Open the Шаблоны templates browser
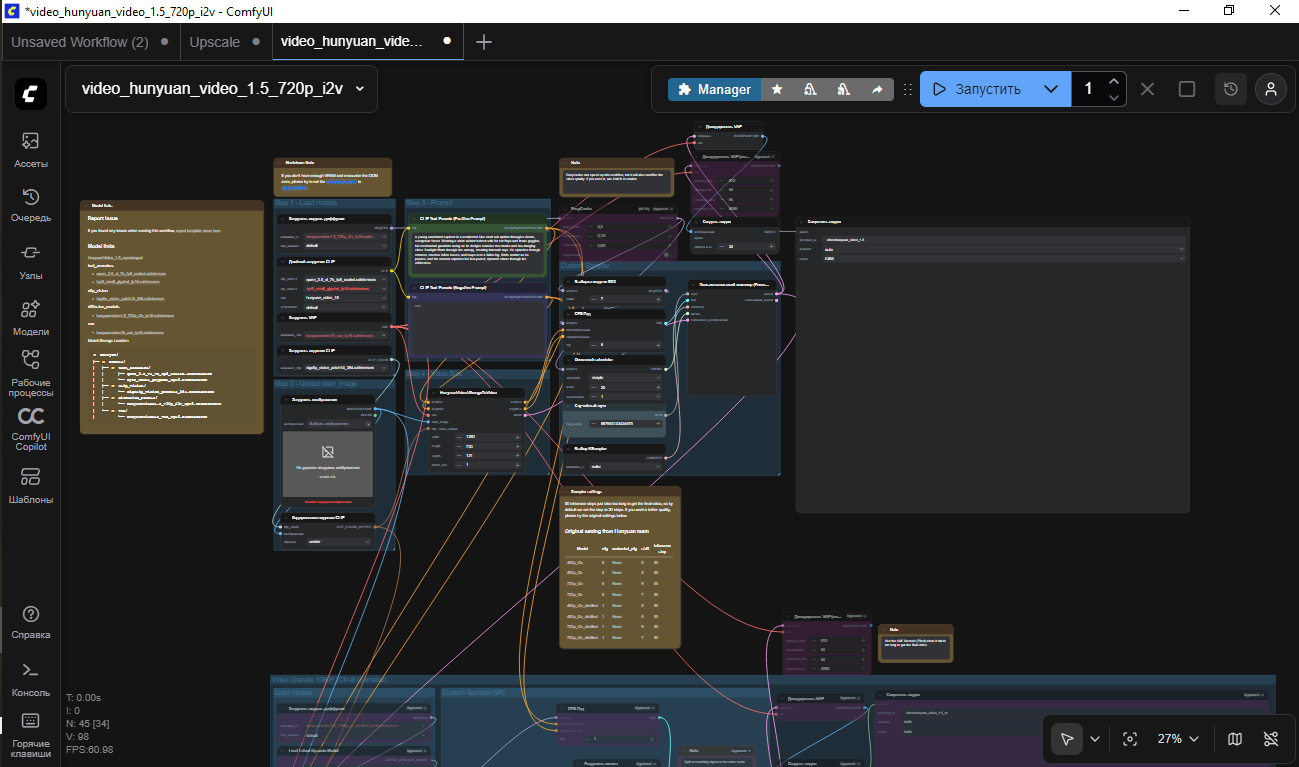 (x=30, y=485)
